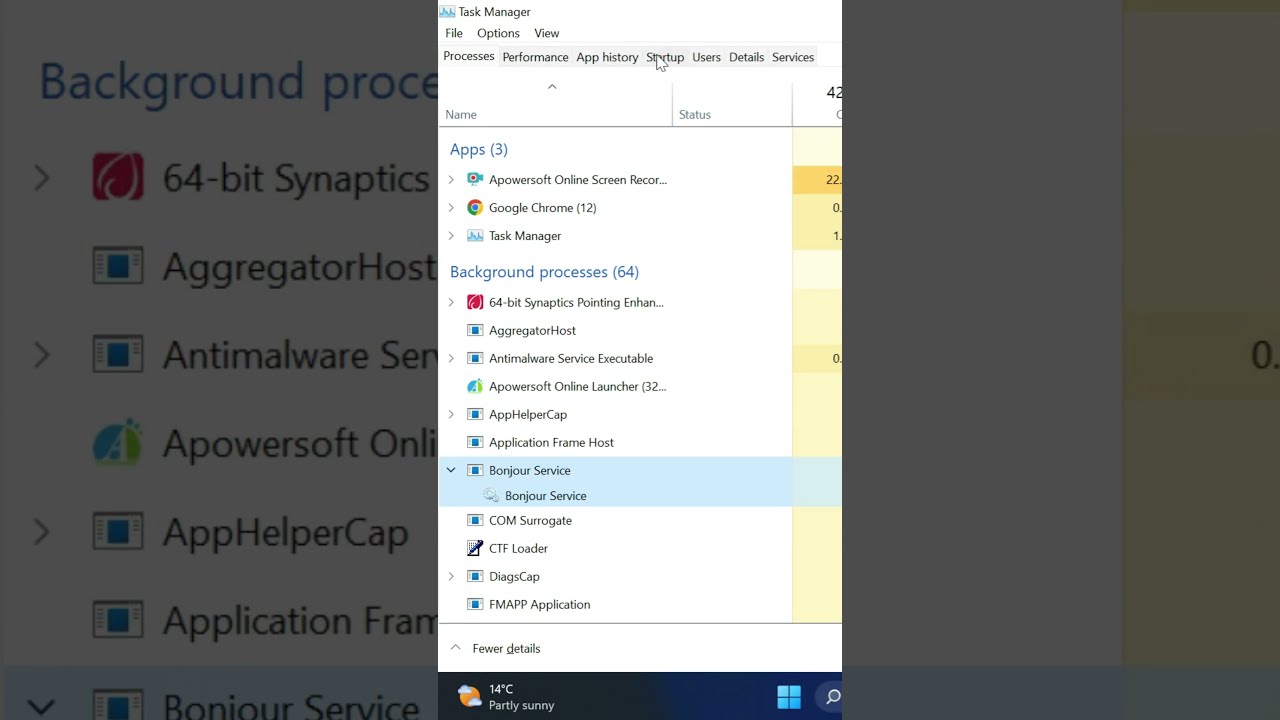Select the AppHelperCap process name
The width and height of the screenshot is (1280, 720).
[x=528, y=414]
